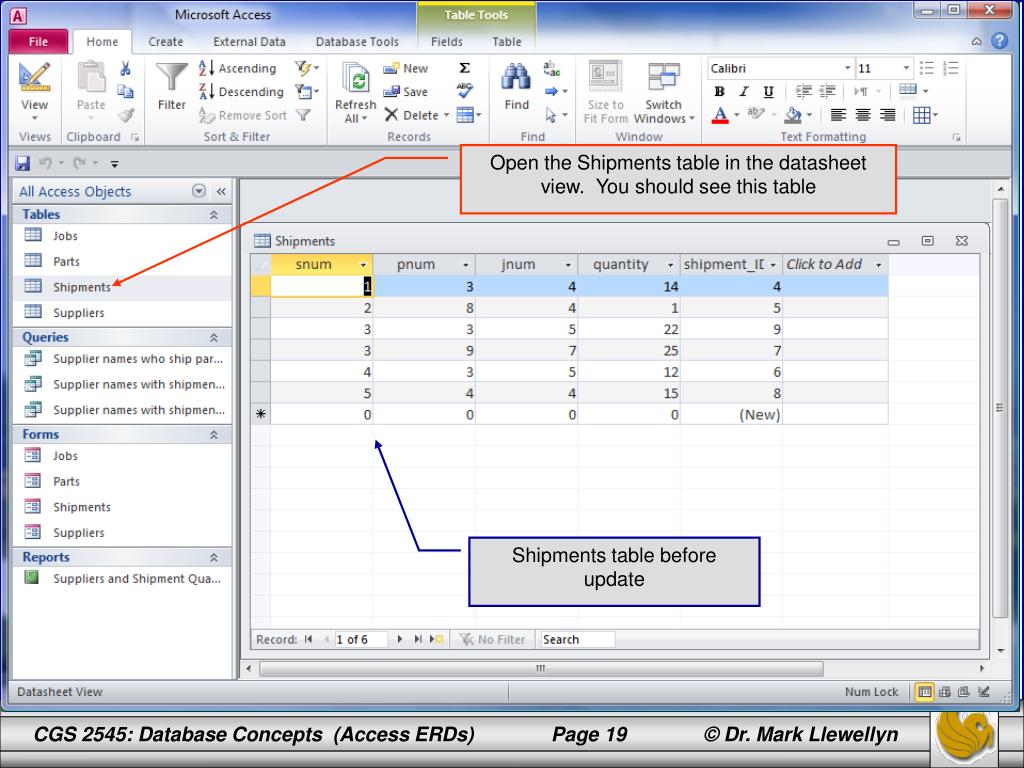Click the Refresh All icon

356,80
